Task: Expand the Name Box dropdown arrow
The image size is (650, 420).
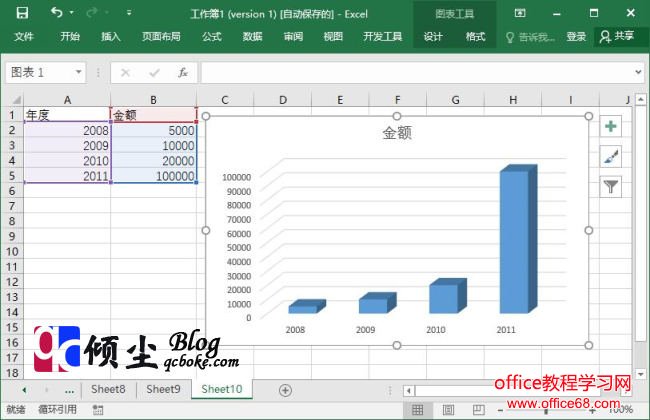Action: 78,72
